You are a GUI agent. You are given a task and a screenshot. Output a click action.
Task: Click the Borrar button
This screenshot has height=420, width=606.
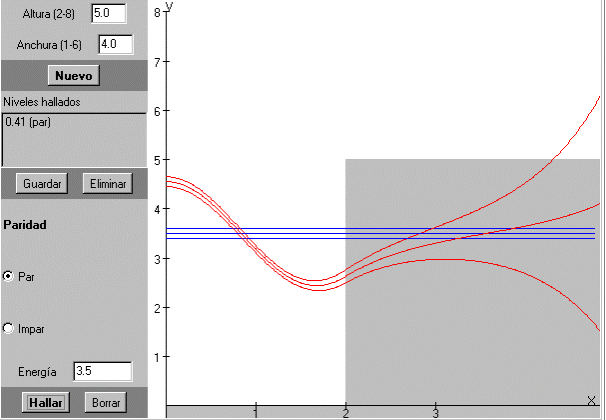(x=106, y=403)
